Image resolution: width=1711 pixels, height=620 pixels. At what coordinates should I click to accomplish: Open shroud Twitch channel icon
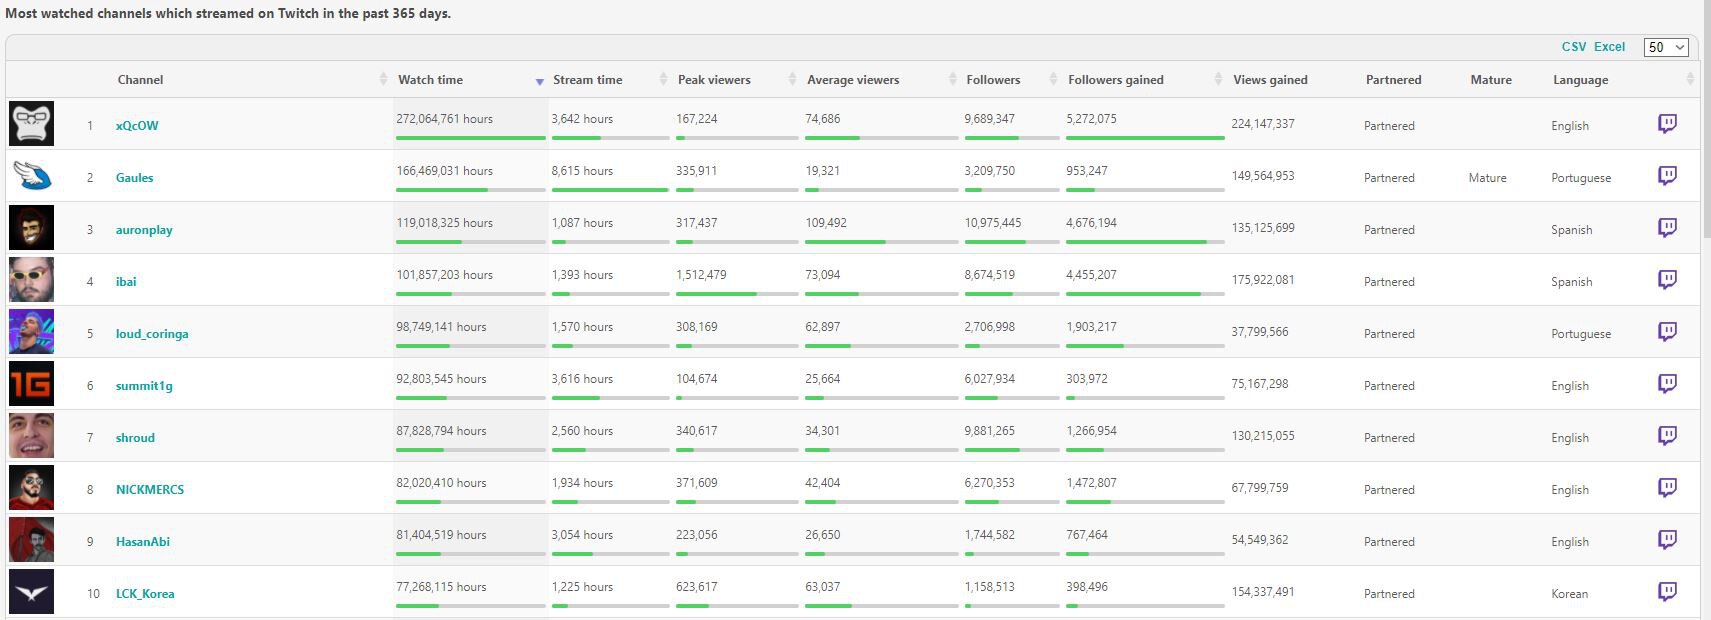pyautogui.click(x=1667, y=436)
